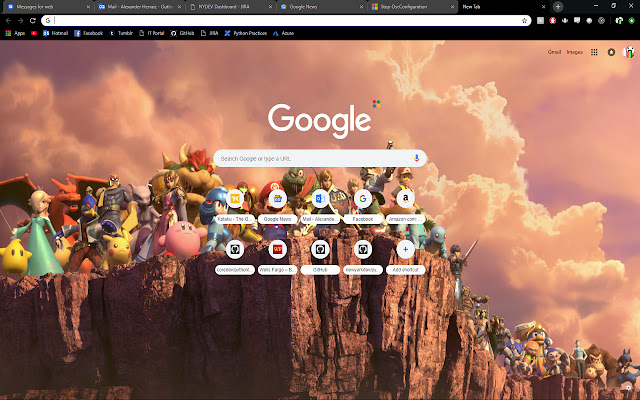Open the Google account avatar
This screenshot has height=400, width=640.
tap(628, 52)
